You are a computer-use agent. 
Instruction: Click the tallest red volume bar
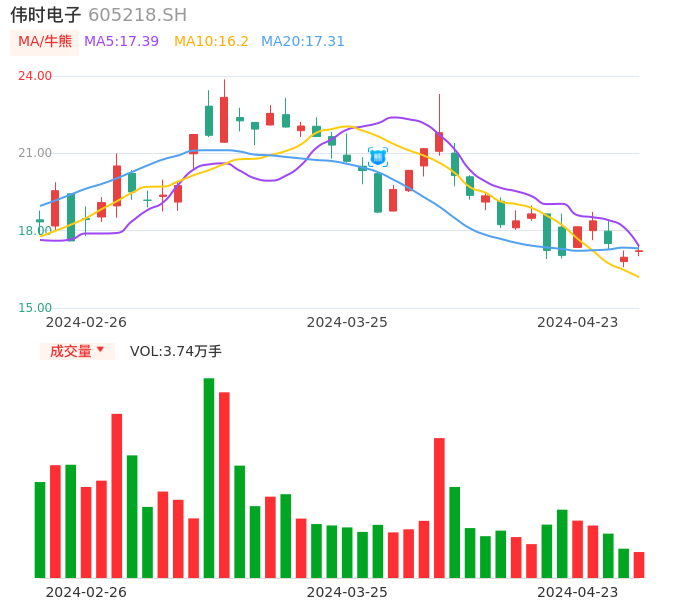click(x=224, y=485)
